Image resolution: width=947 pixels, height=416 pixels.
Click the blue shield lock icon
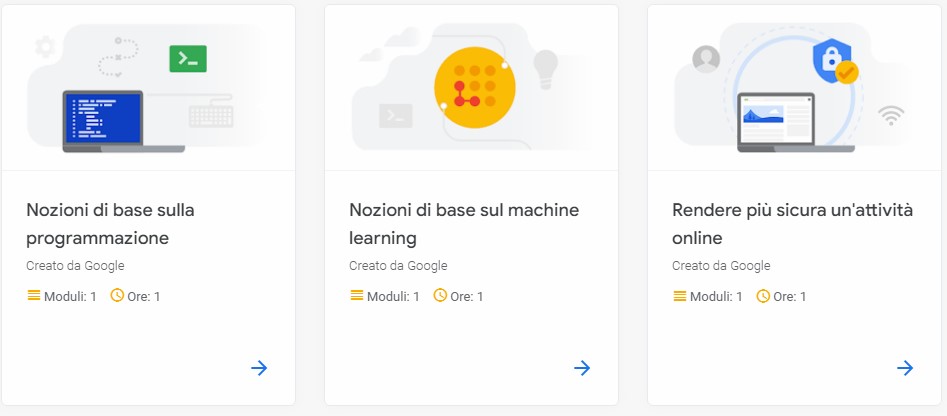pos(832,60)
